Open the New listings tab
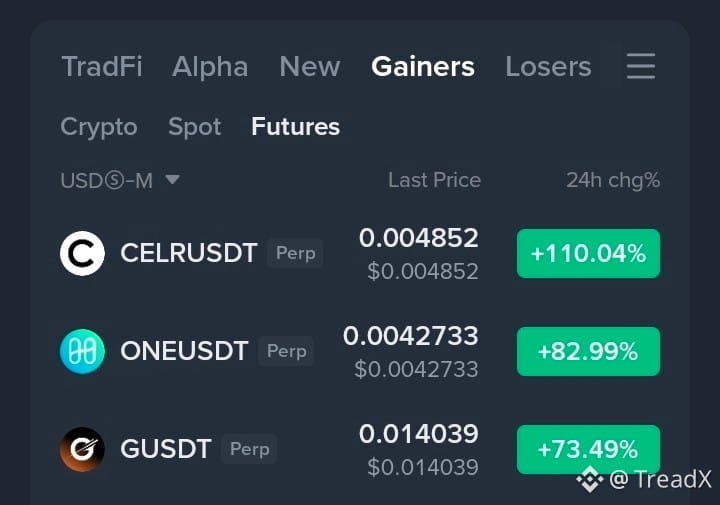Image resolution: width=720 pixels, height=505 pixels. click(310, 67)
